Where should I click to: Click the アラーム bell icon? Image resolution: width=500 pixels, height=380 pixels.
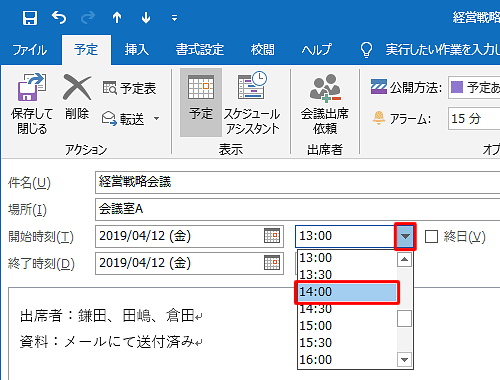pos(379,118)
